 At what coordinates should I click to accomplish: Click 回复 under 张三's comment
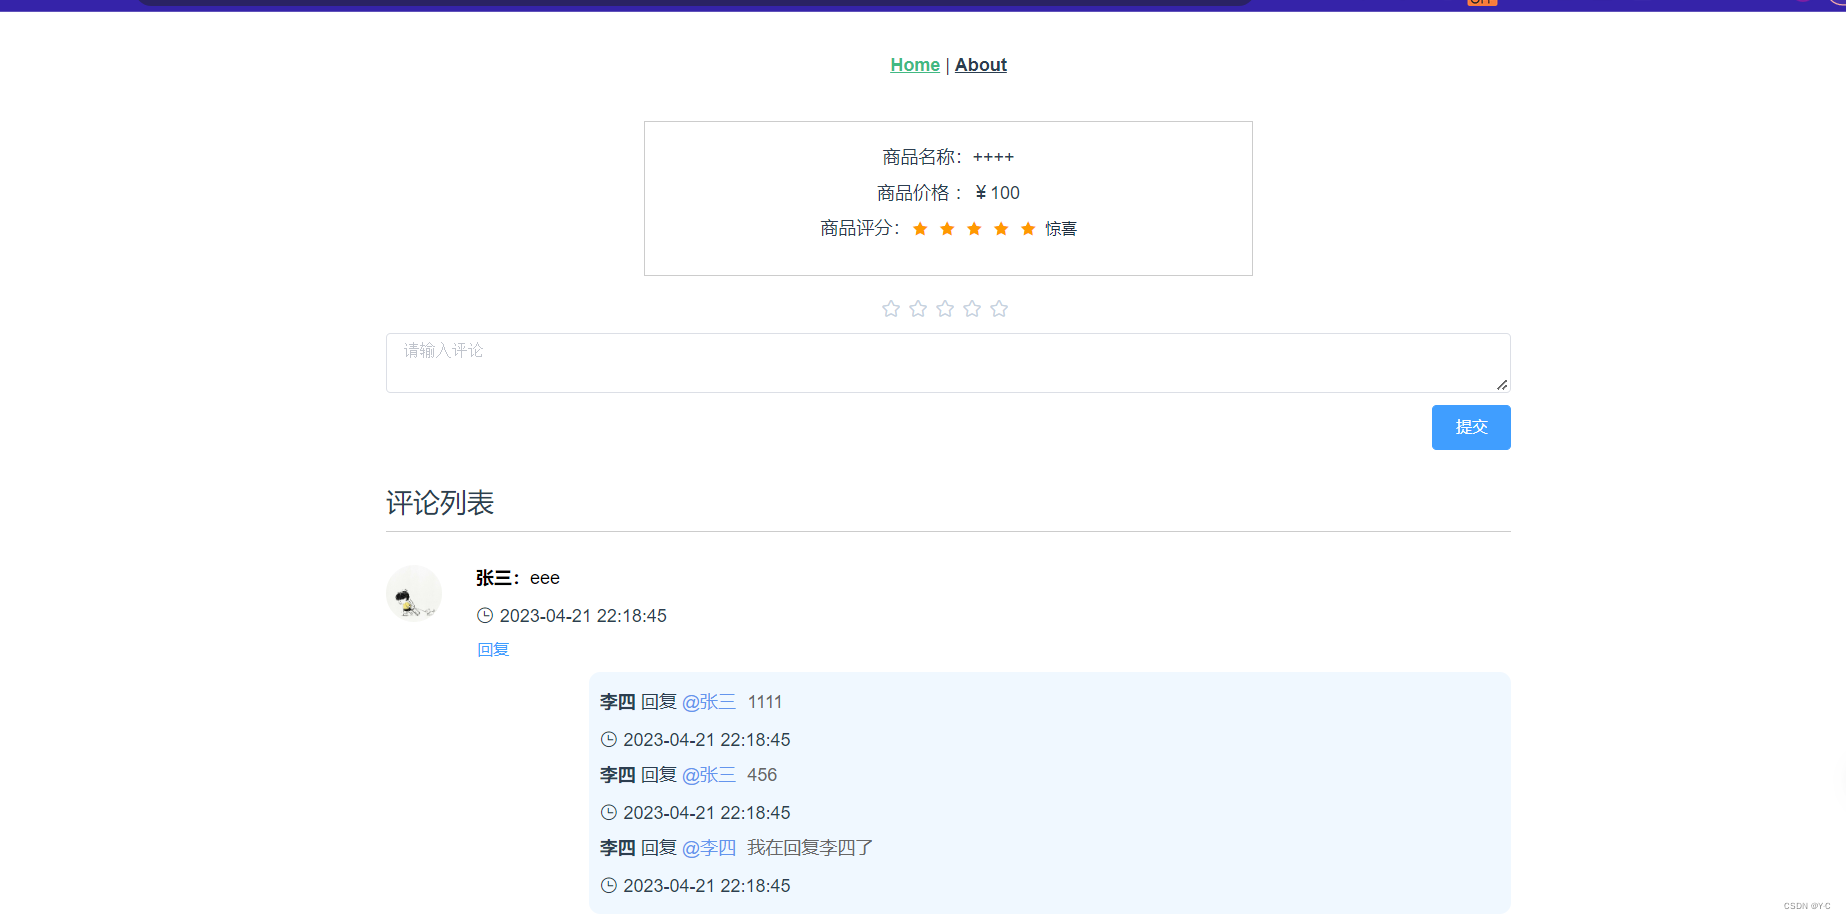point(493,649)
